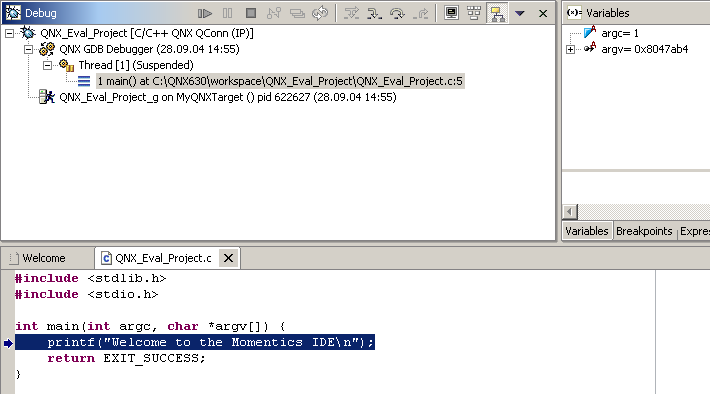Click Remove All Terminated Launches icon
The height and width of the screenshot is (394, 710).
tap(297, 14)
